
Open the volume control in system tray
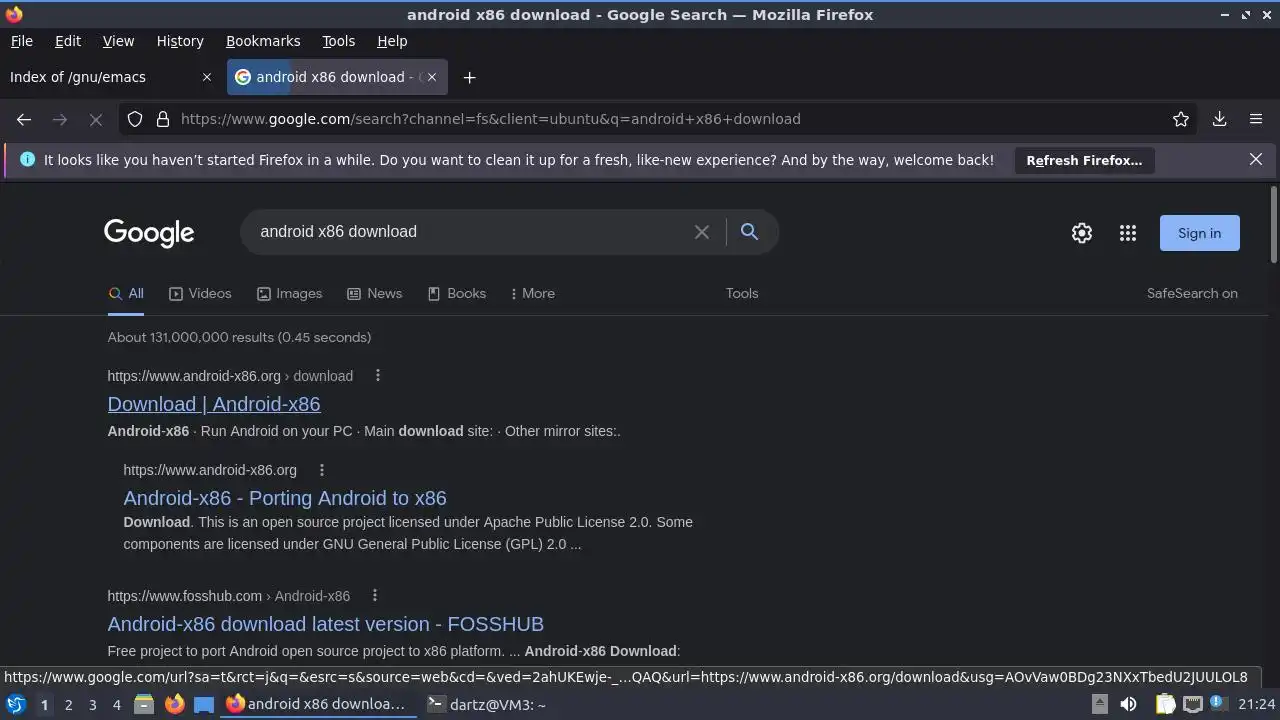pyautogui.click(x=1128, y=704)
